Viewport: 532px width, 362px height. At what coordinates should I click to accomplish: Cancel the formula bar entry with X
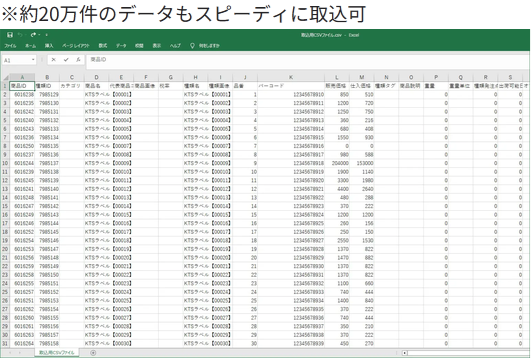53,60
